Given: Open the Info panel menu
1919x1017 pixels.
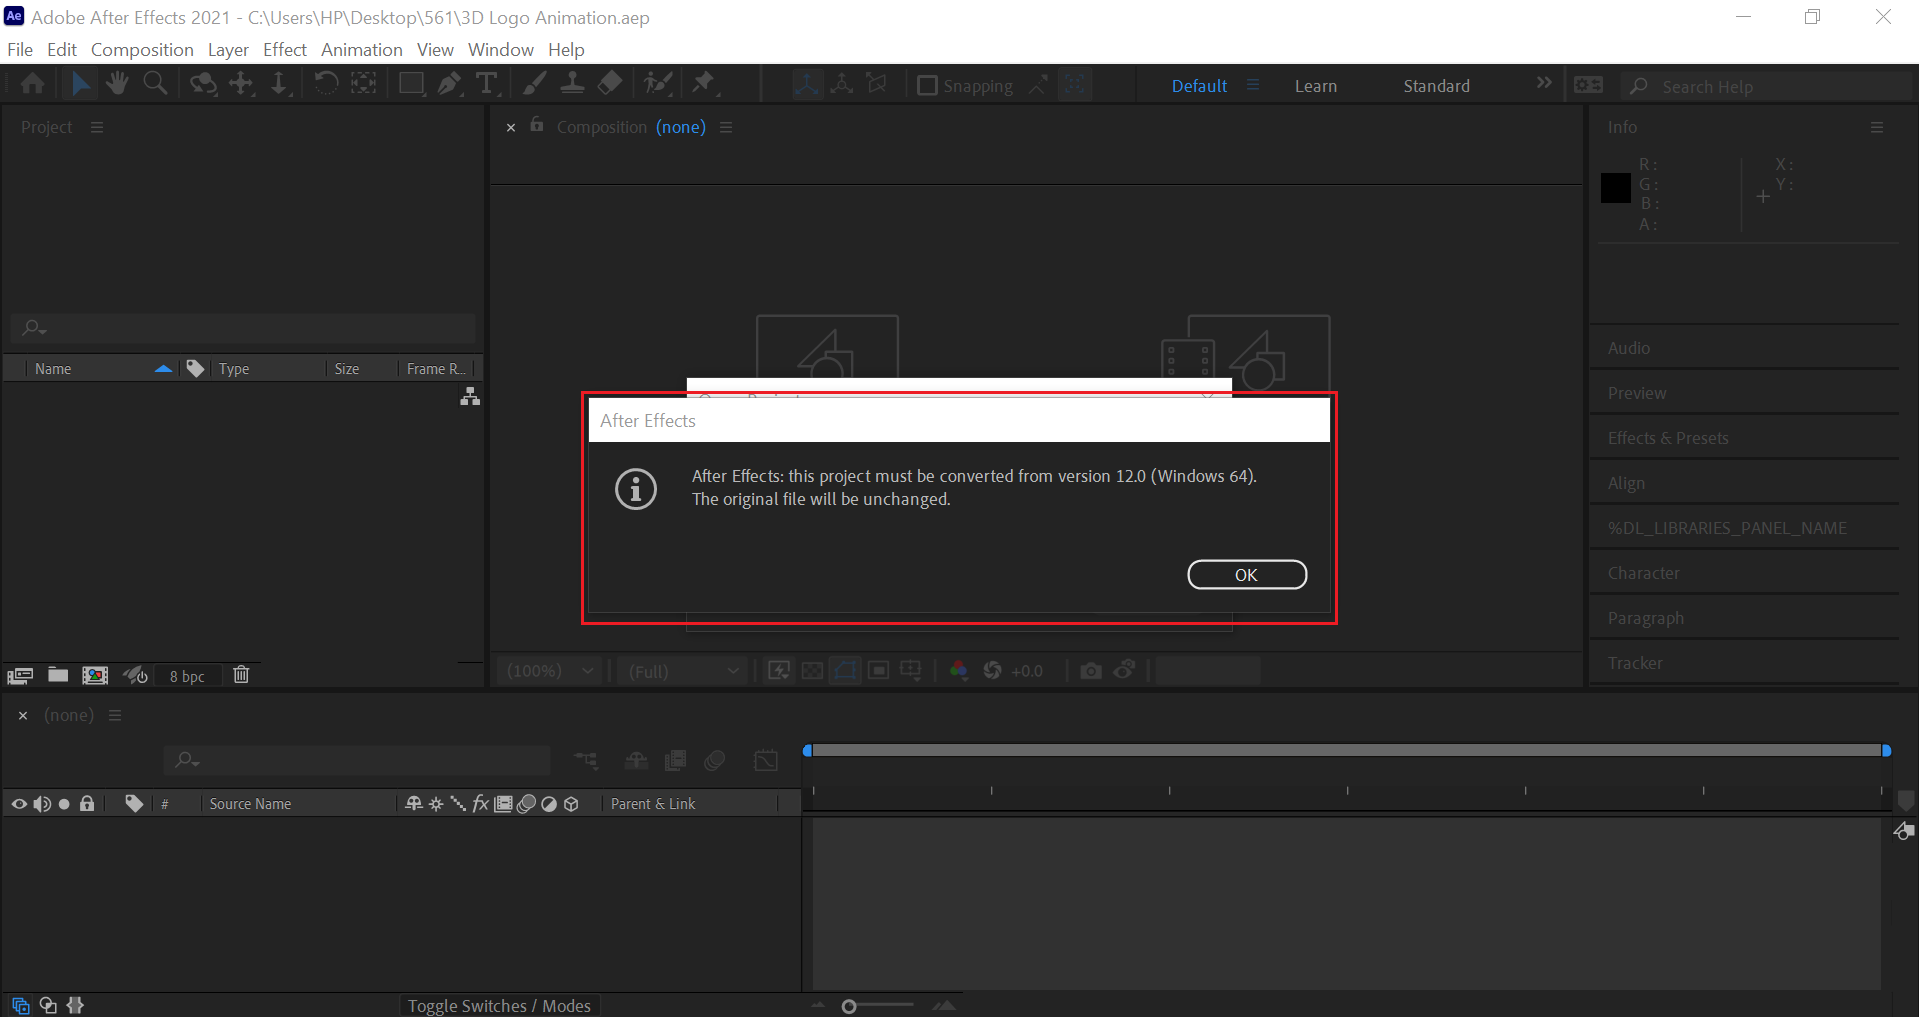Looking at the screenshot, I should 1877,127.
